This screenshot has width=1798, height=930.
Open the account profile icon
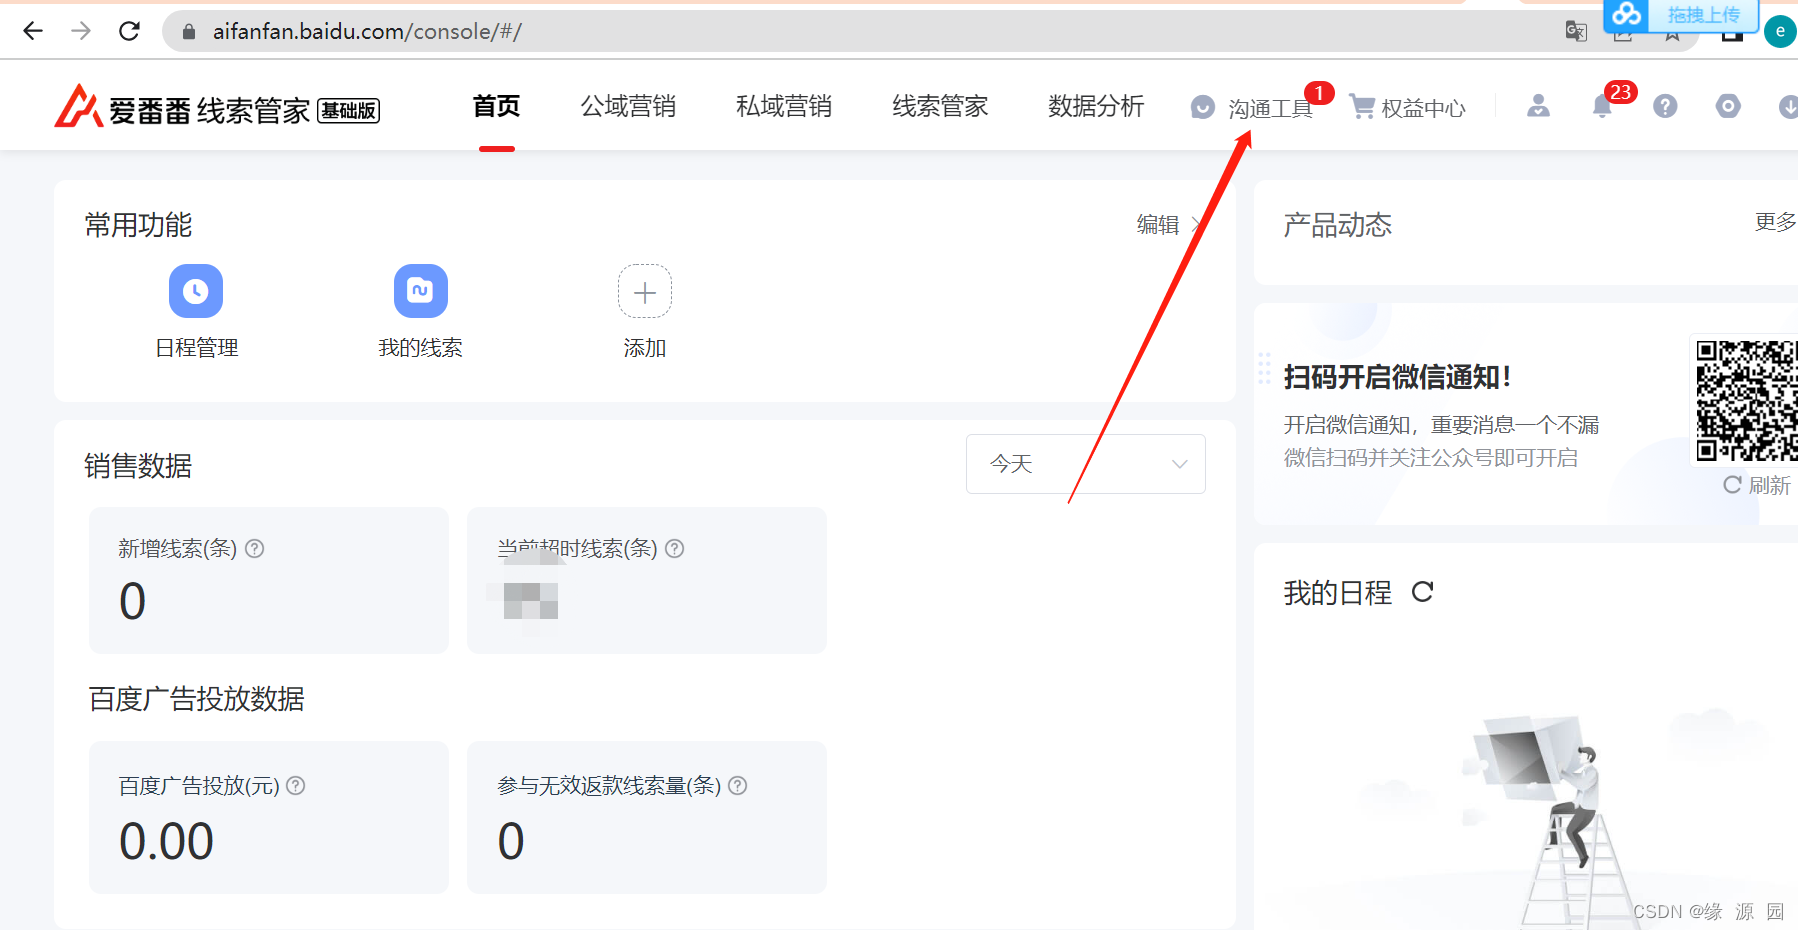click(1538, 106)
